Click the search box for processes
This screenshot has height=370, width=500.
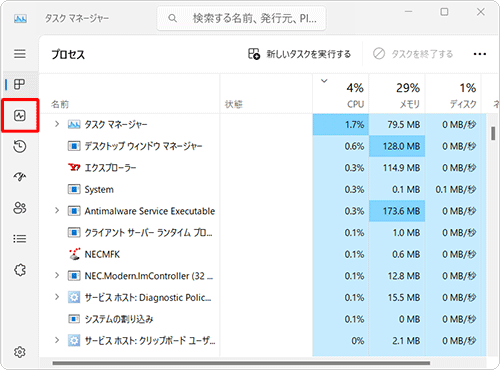(241, 18)
